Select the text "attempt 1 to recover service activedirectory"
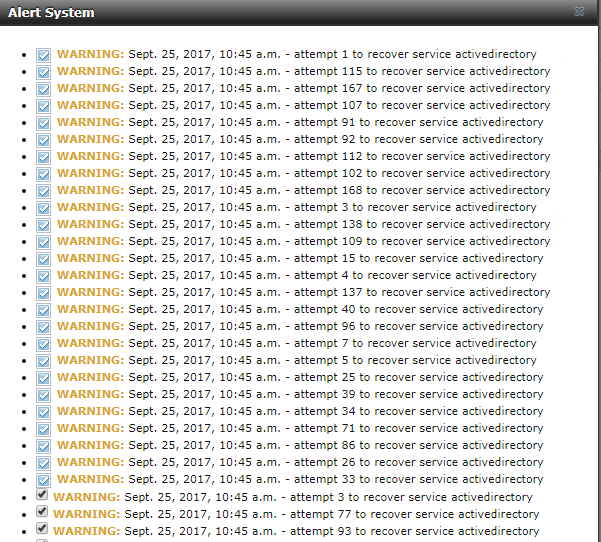Image resolution: width=601 pixels, height=542 pixels. coord(415,54)
